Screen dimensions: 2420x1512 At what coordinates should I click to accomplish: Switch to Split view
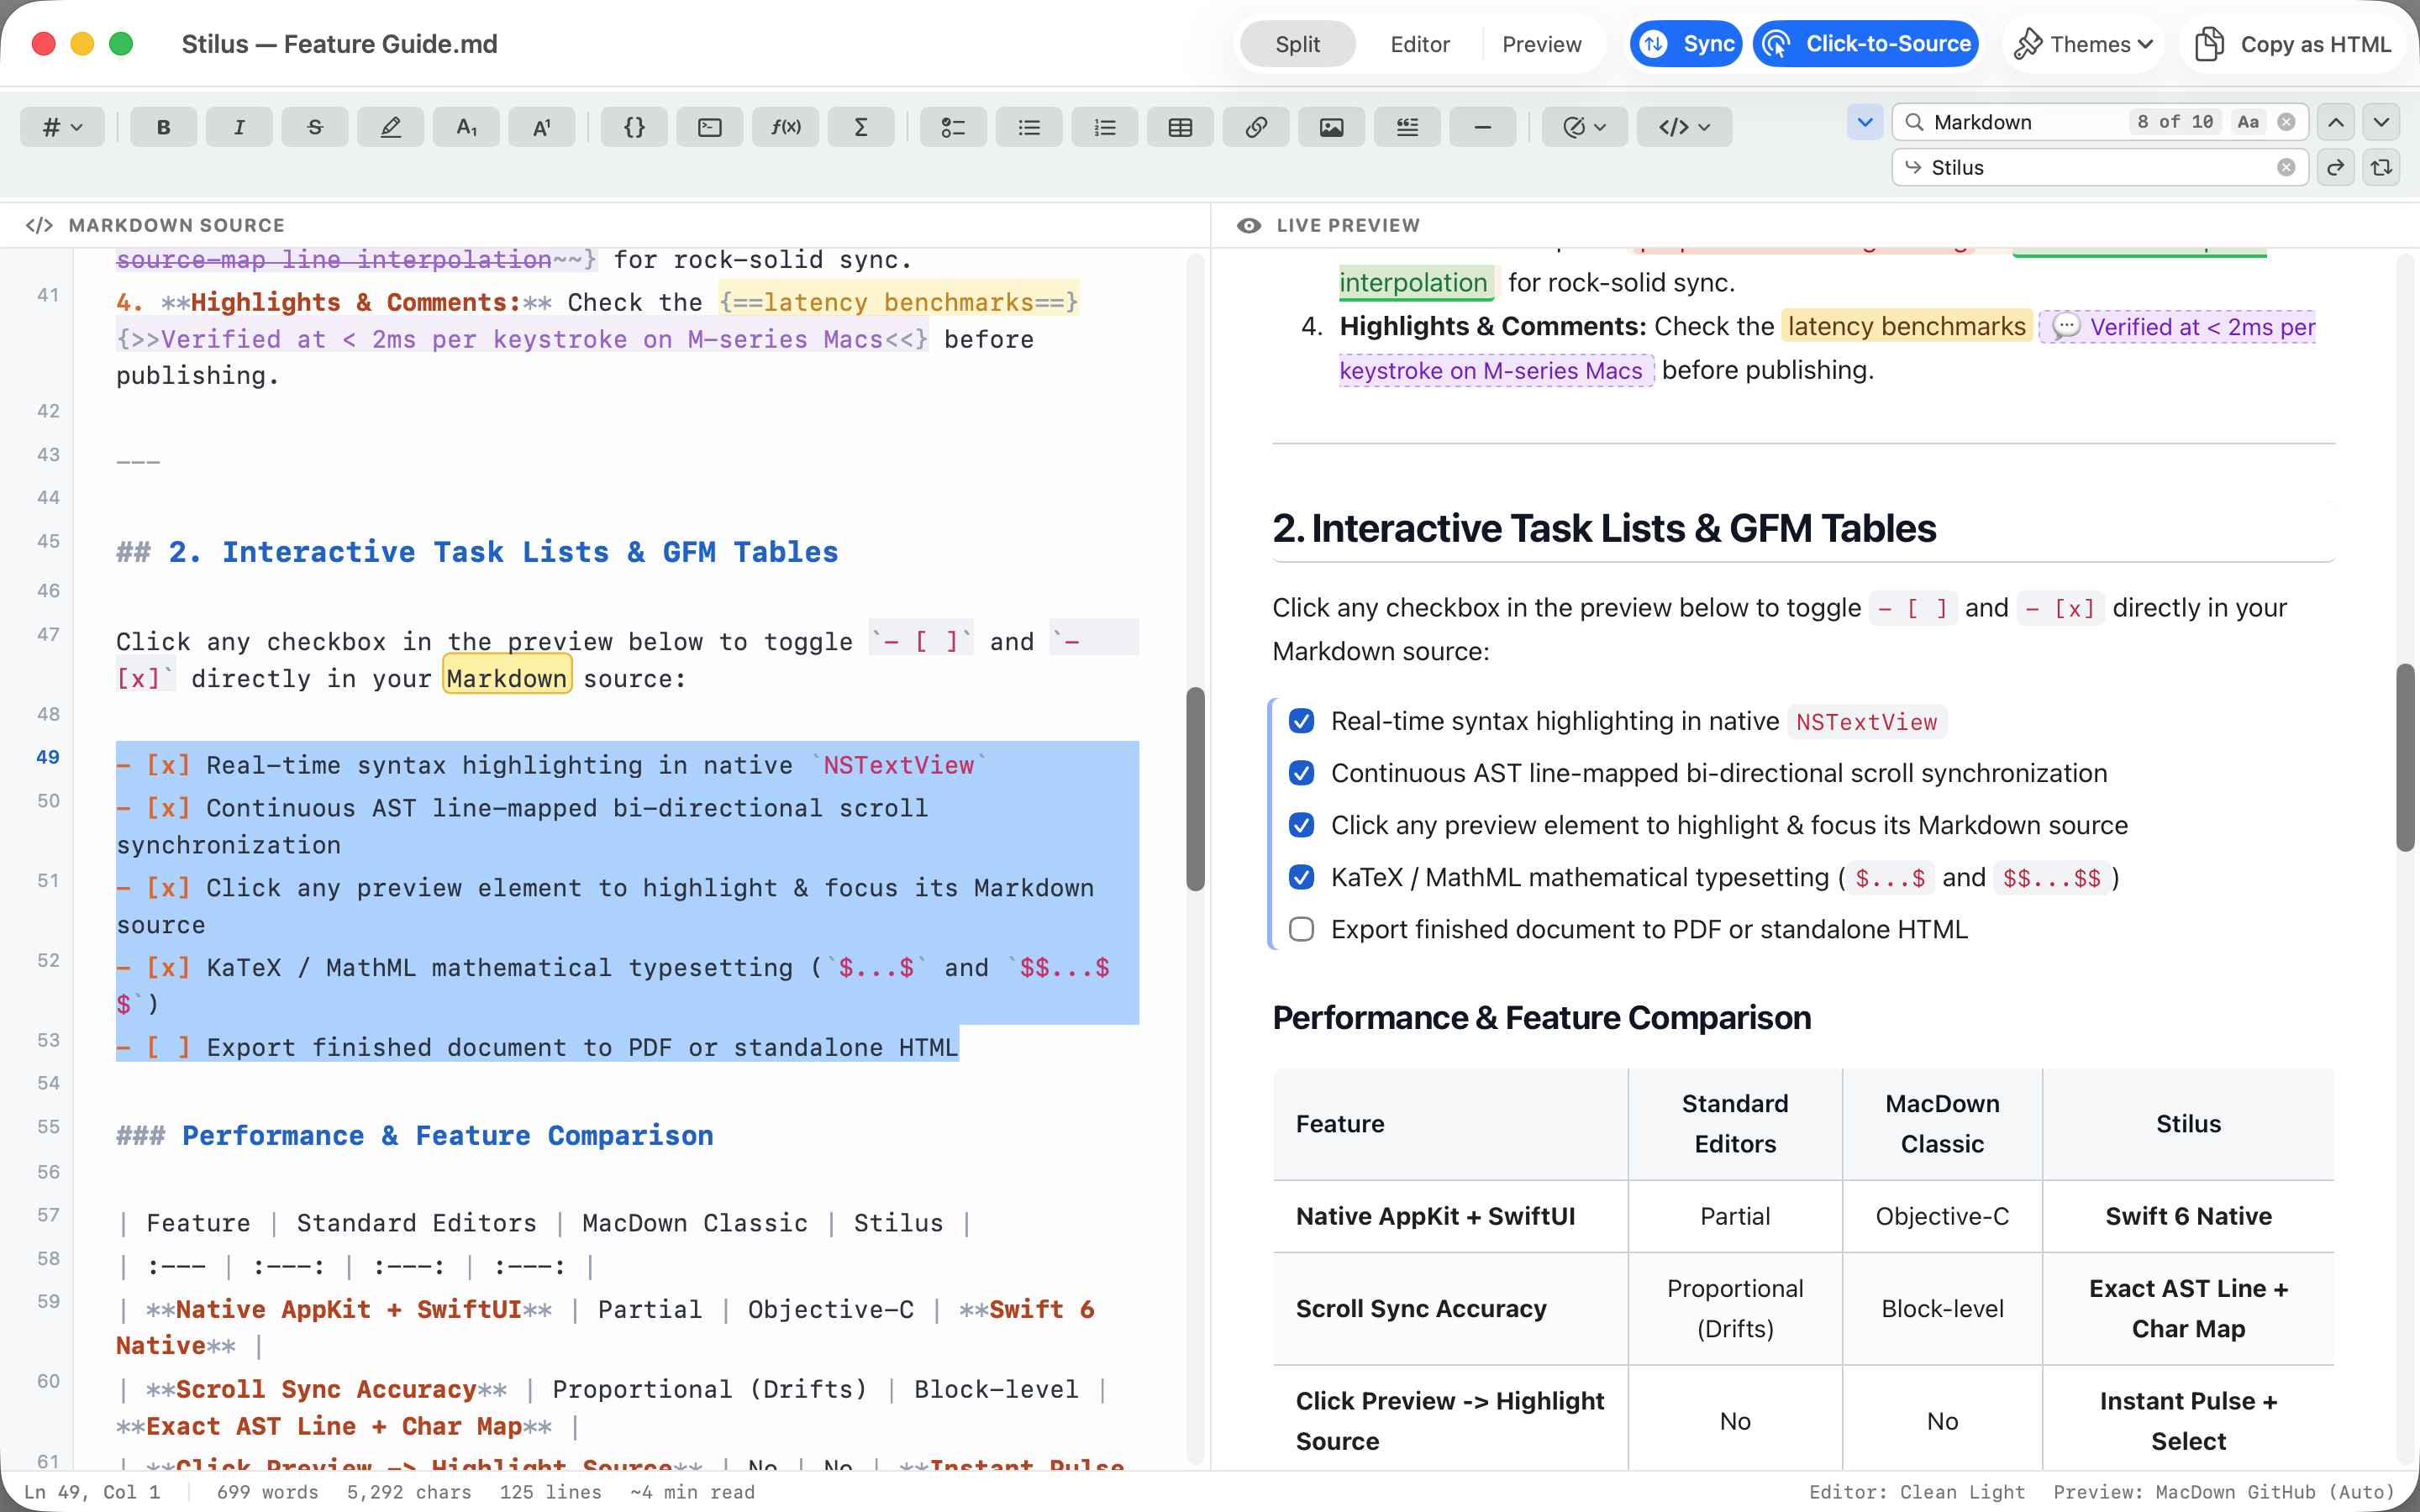[1297, 44]
